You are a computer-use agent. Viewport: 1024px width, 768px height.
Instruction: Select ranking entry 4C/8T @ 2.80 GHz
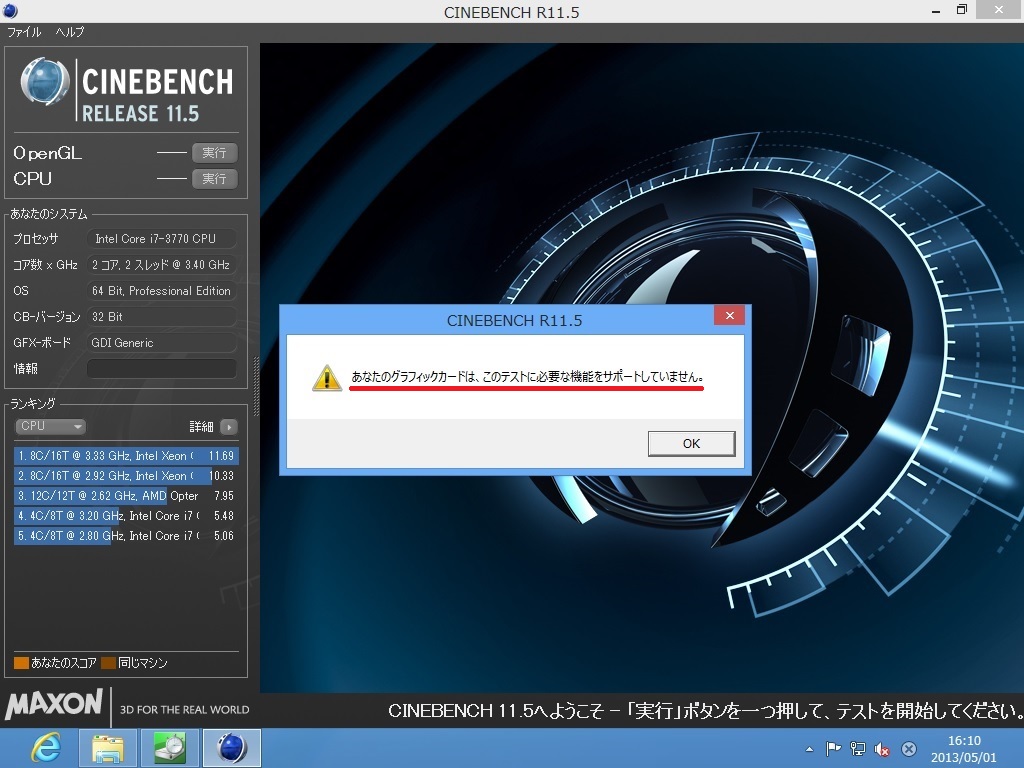click(x=126, y=536)
